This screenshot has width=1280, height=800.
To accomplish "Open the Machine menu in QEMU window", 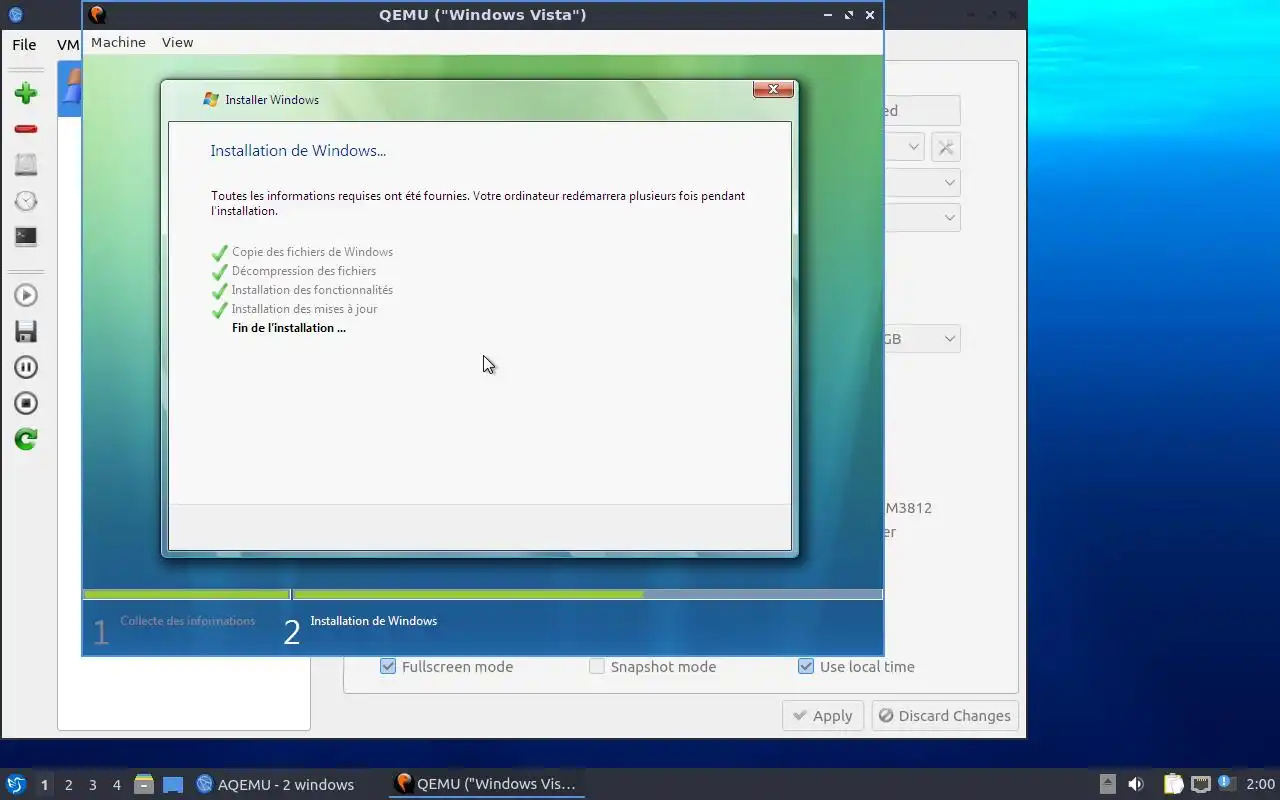I will pos(118,42).
